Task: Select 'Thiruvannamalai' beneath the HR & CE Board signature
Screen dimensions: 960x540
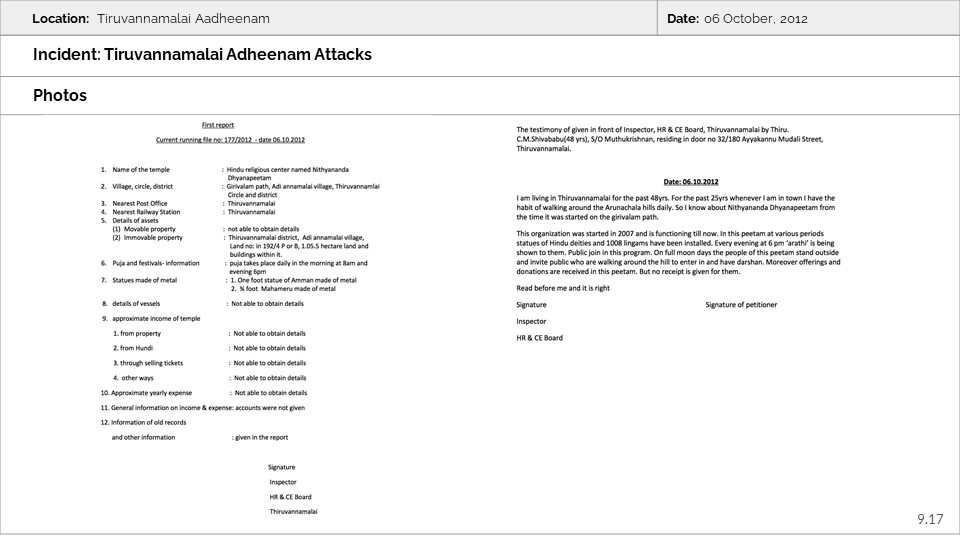Action: point(293,511)
